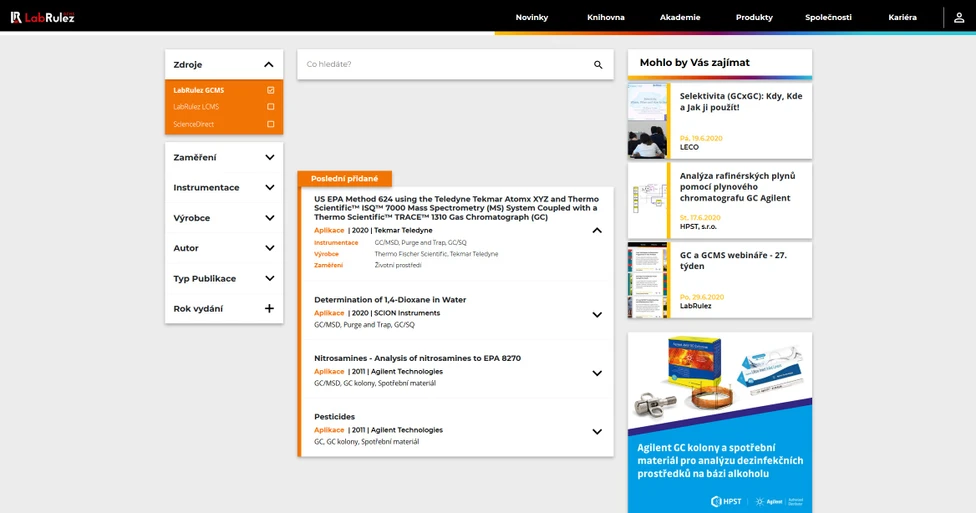Expand the Determination of 1,4-Dioxane entry
The width and height of the screenshot is (976, 513).
point(597,314)
